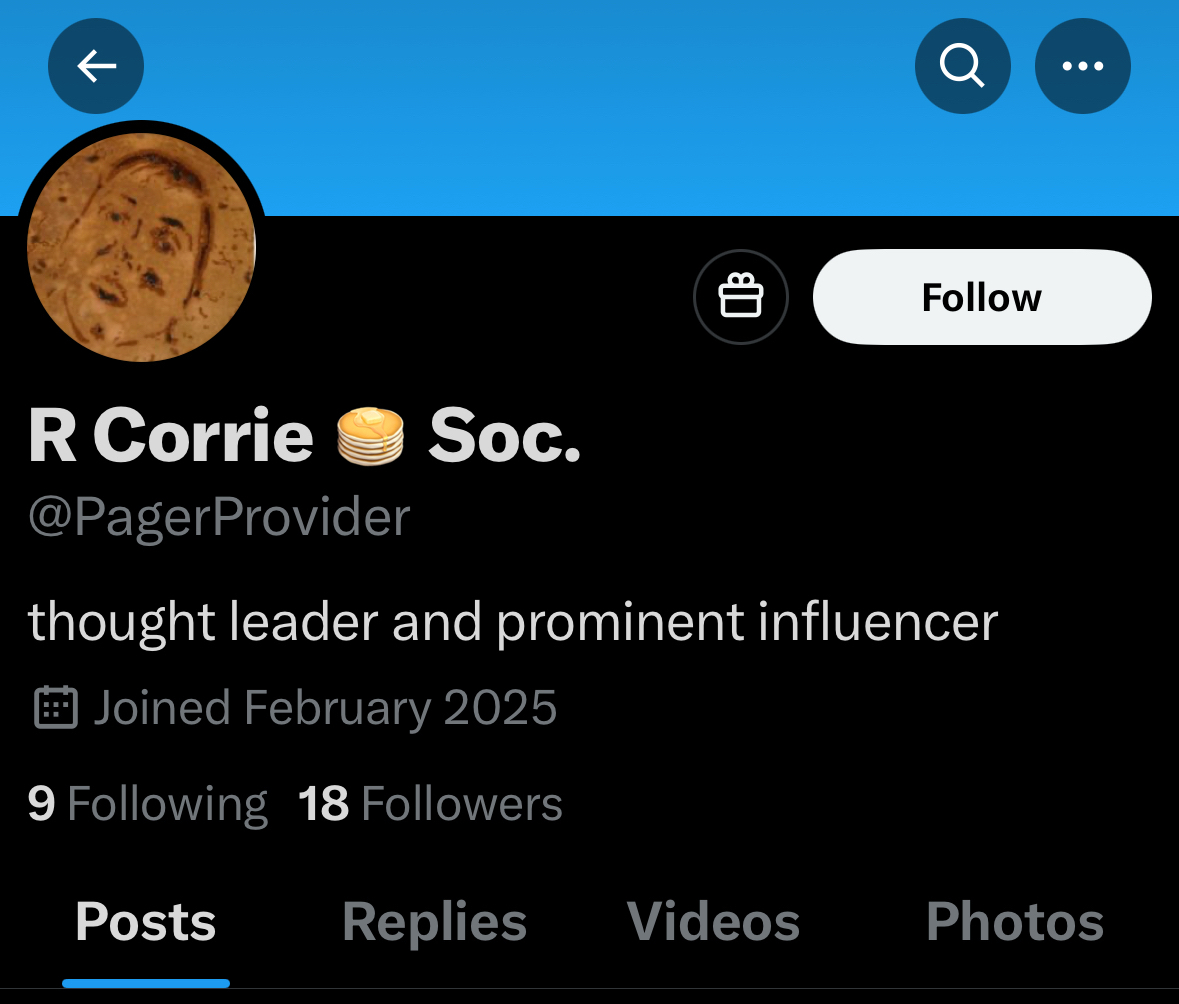Open the profile avatar picture

141,246
